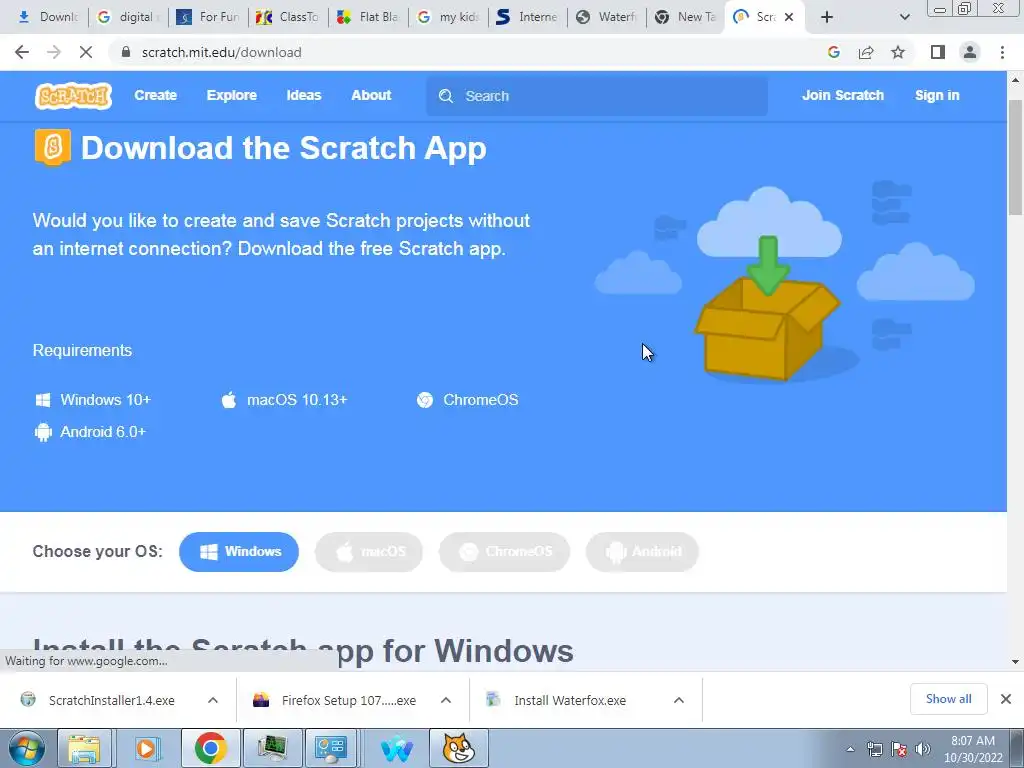Click the Scratch logo
The image size is (1024, 768).
tap(73, 96)
